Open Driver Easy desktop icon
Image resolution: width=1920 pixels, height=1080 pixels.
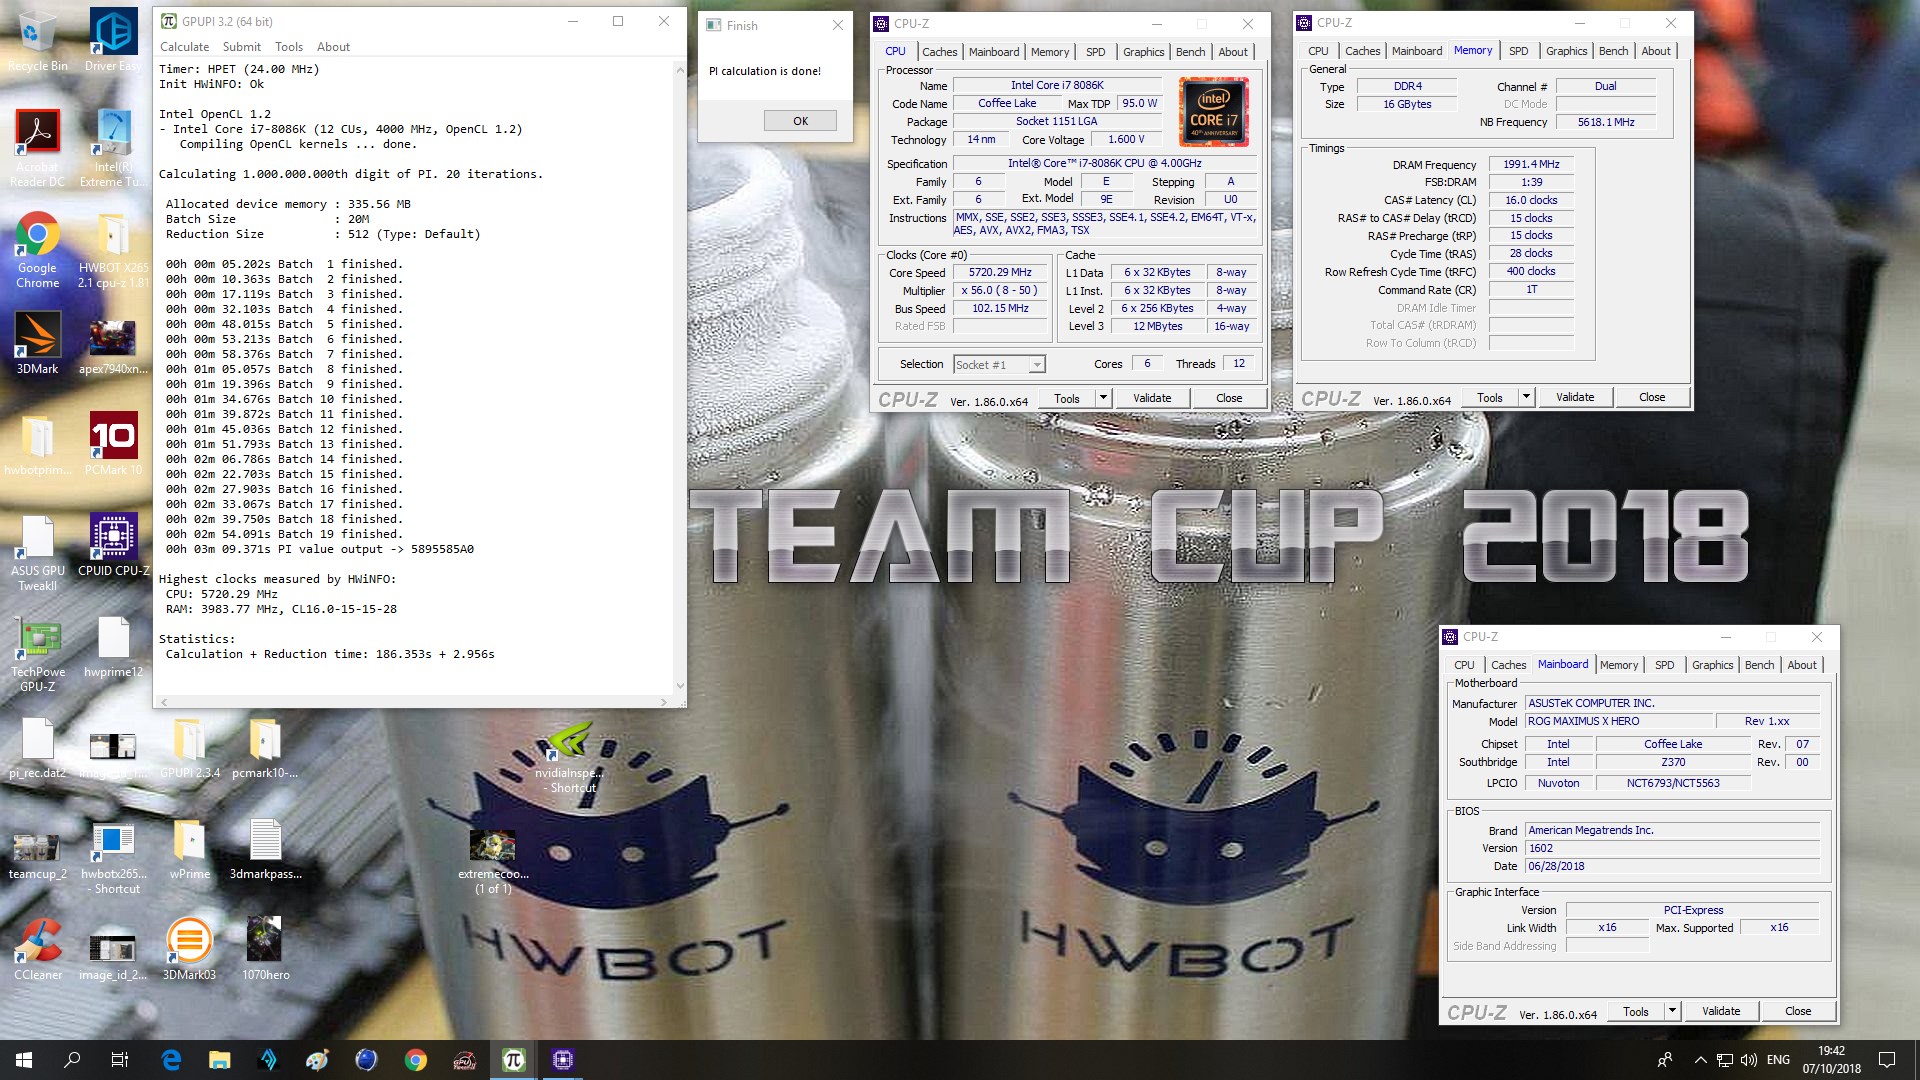point(113,40)
